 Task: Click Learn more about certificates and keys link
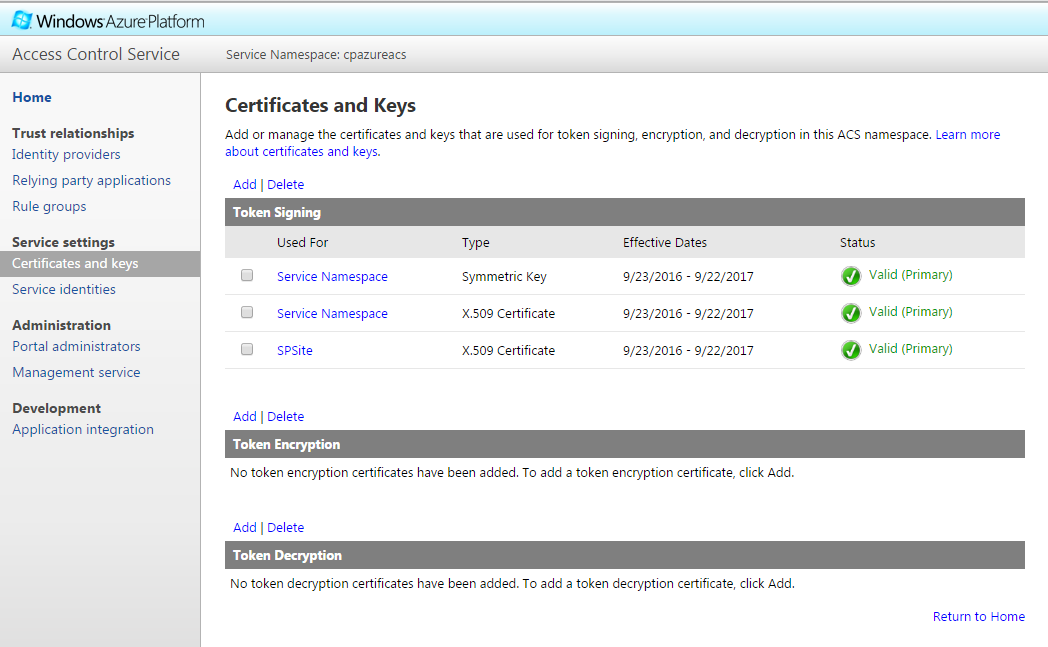point(967,134)
